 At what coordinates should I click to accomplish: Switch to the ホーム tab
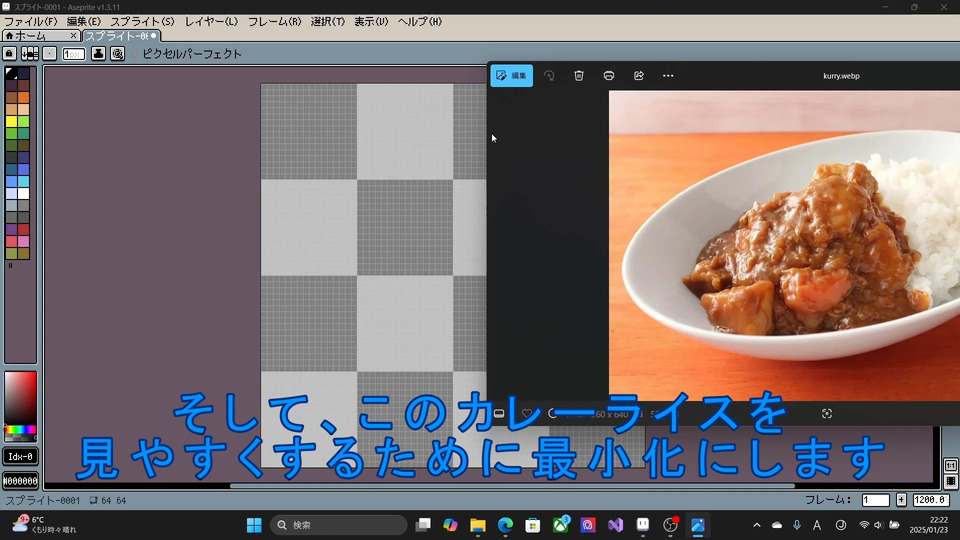coord(26,36)
